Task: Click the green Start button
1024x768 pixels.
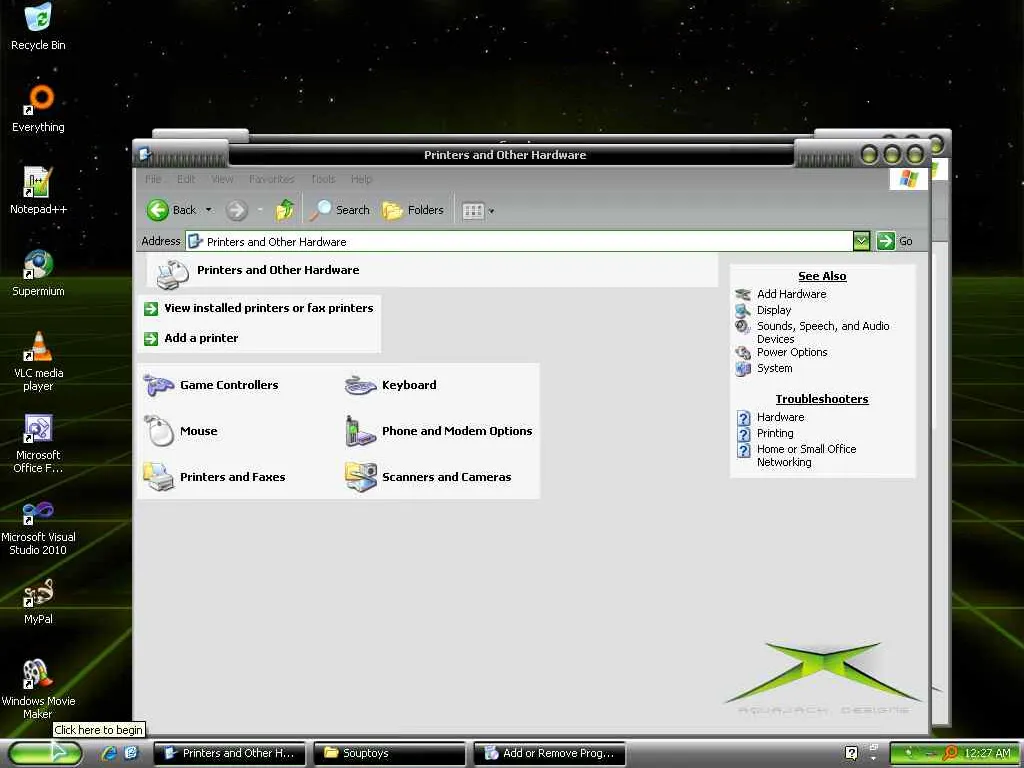Action: [44, 753]
